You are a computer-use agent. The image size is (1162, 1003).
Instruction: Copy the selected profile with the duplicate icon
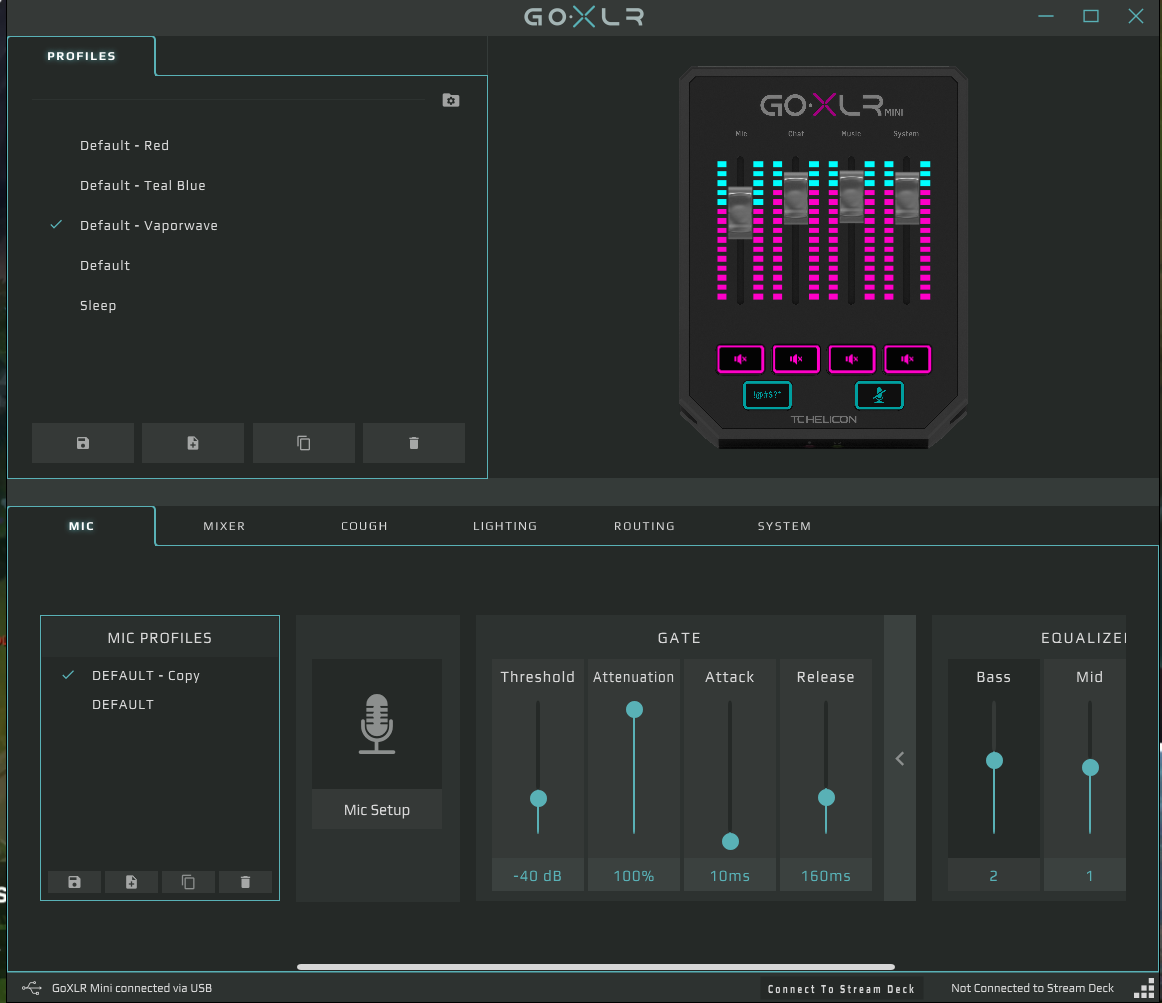(x=303, y=443)
